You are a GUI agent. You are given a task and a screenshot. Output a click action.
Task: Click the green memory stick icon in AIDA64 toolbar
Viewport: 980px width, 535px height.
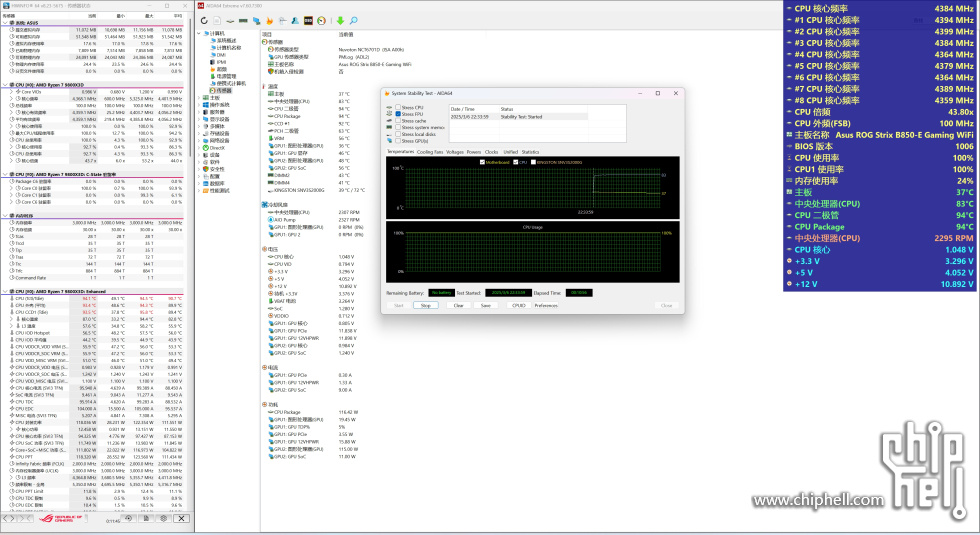[243, 21]
